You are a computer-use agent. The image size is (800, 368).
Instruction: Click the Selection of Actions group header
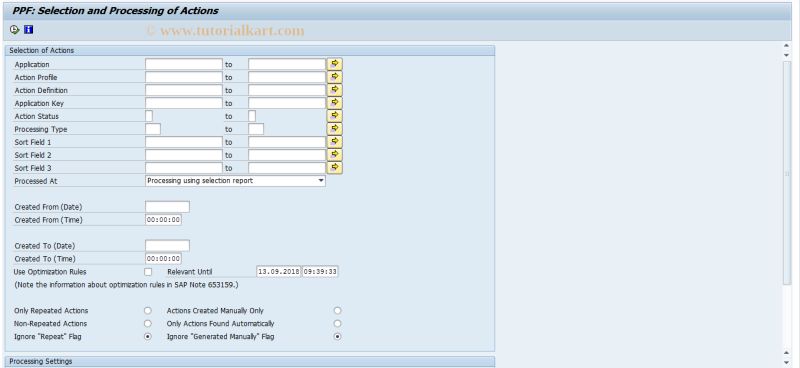[x=249, y=51]
